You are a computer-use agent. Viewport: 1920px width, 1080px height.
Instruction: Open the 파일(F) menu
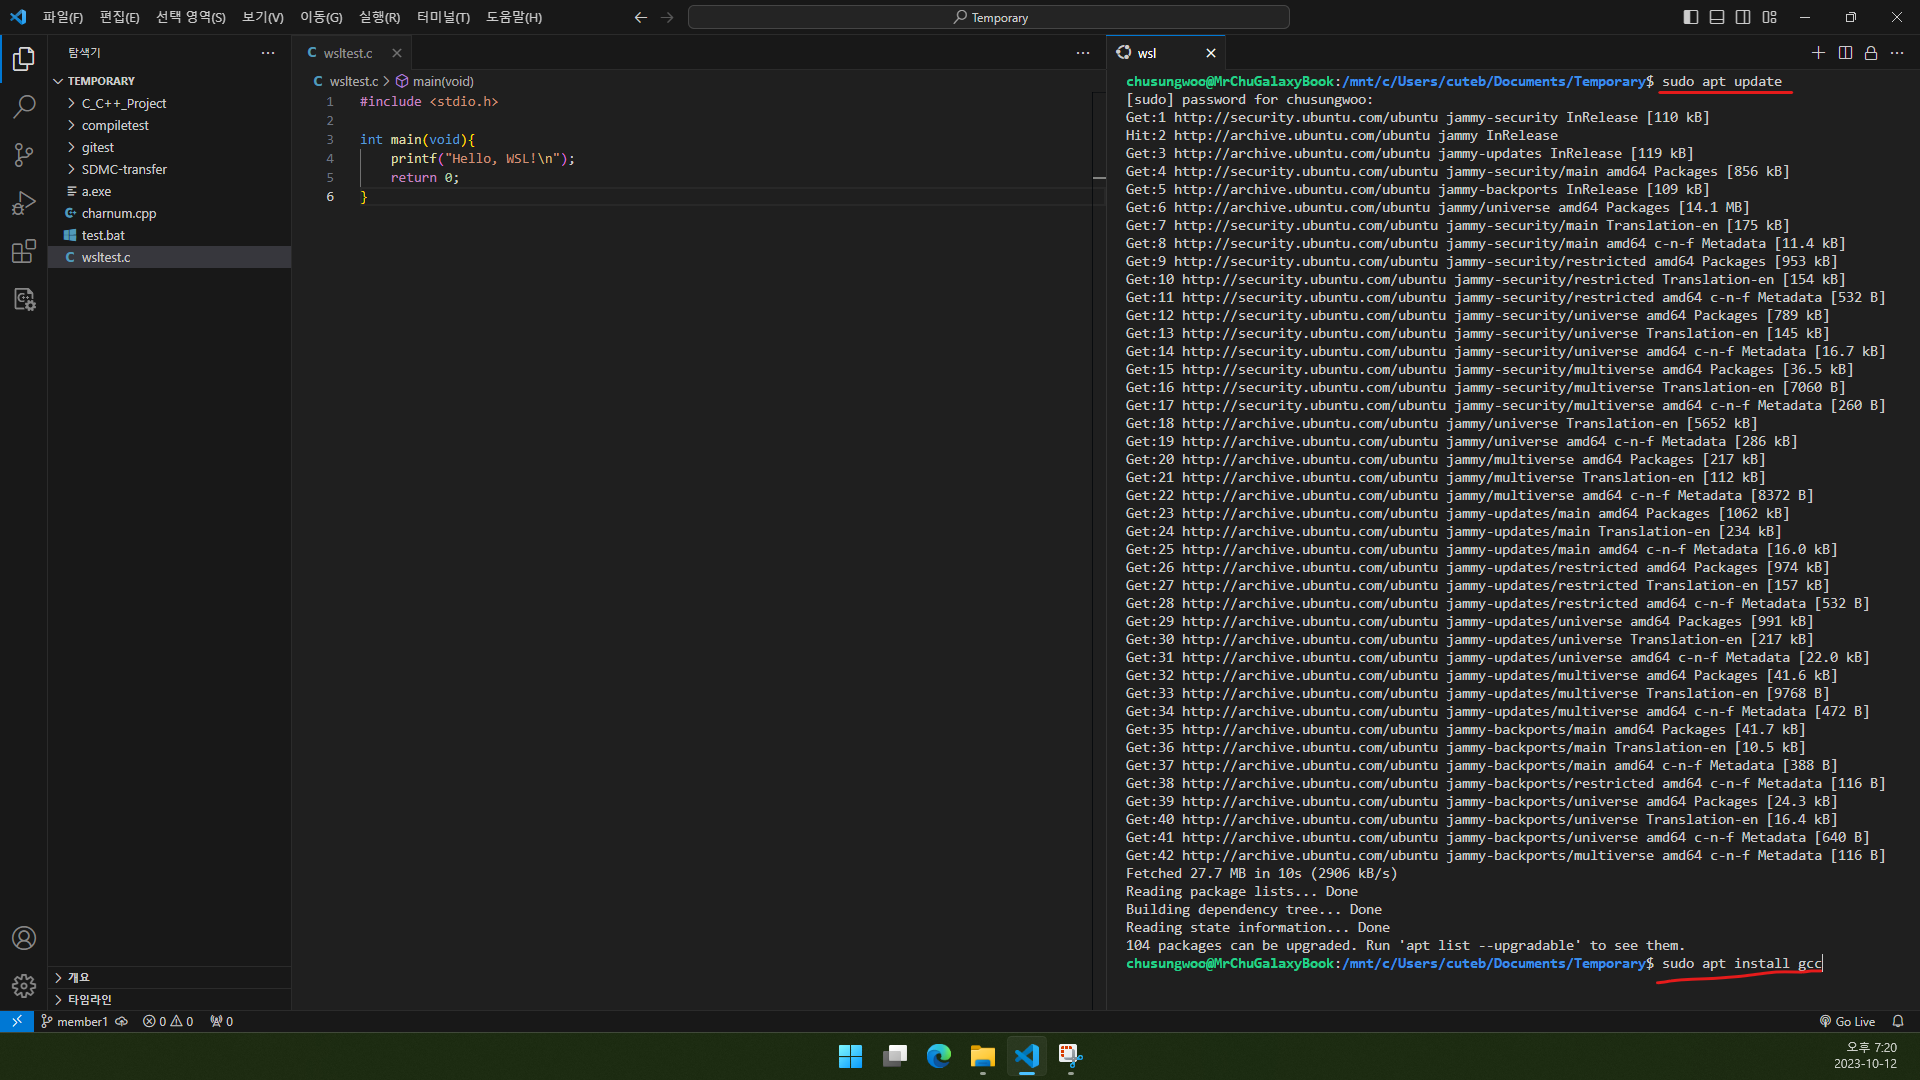click(63, 17)
